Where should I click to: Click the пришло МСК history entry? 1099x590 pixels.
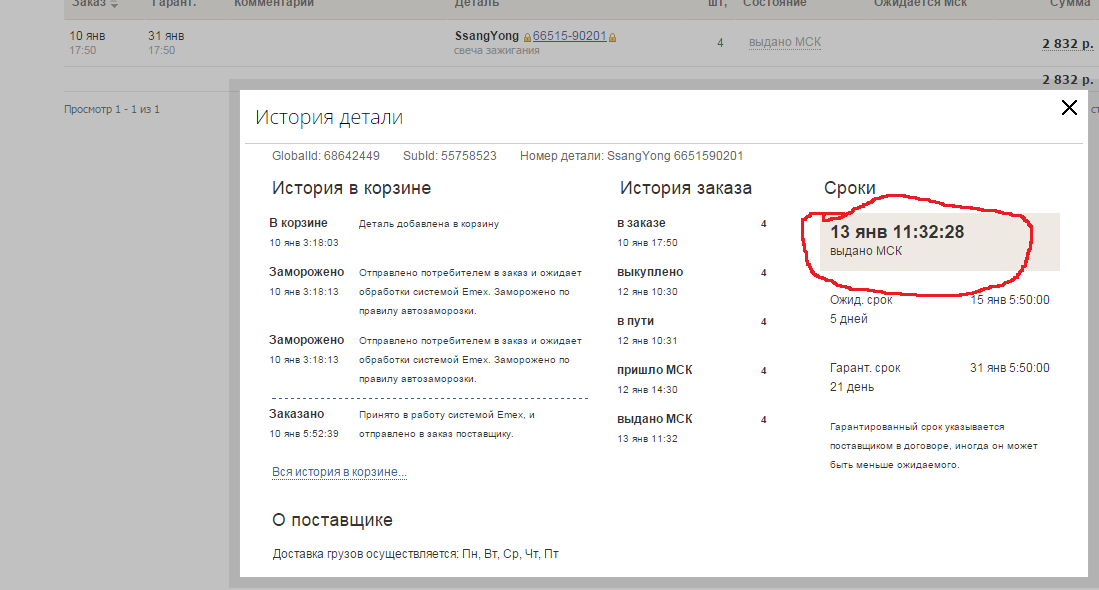pyautogui.click(x=654, y=370)
